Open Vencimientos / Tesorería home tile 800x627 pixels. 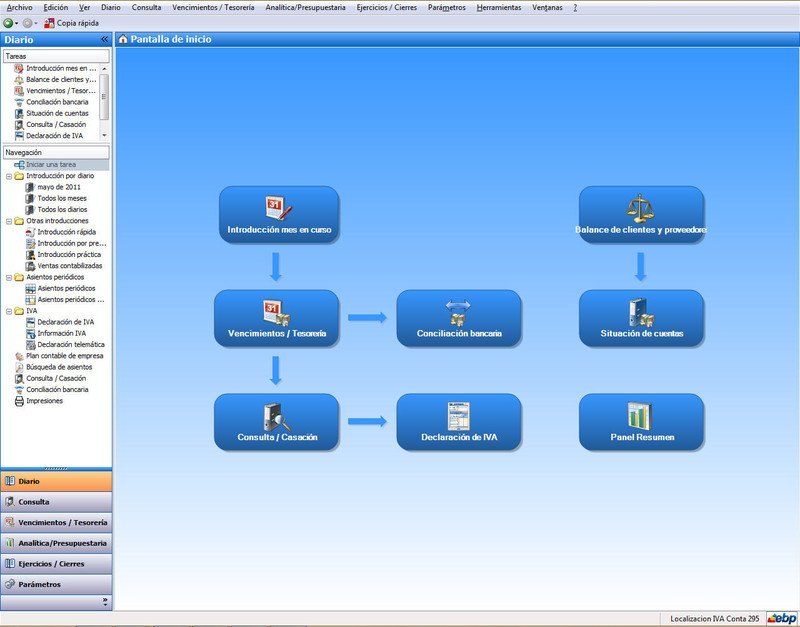pyautogui.click(x=277, y=319)
